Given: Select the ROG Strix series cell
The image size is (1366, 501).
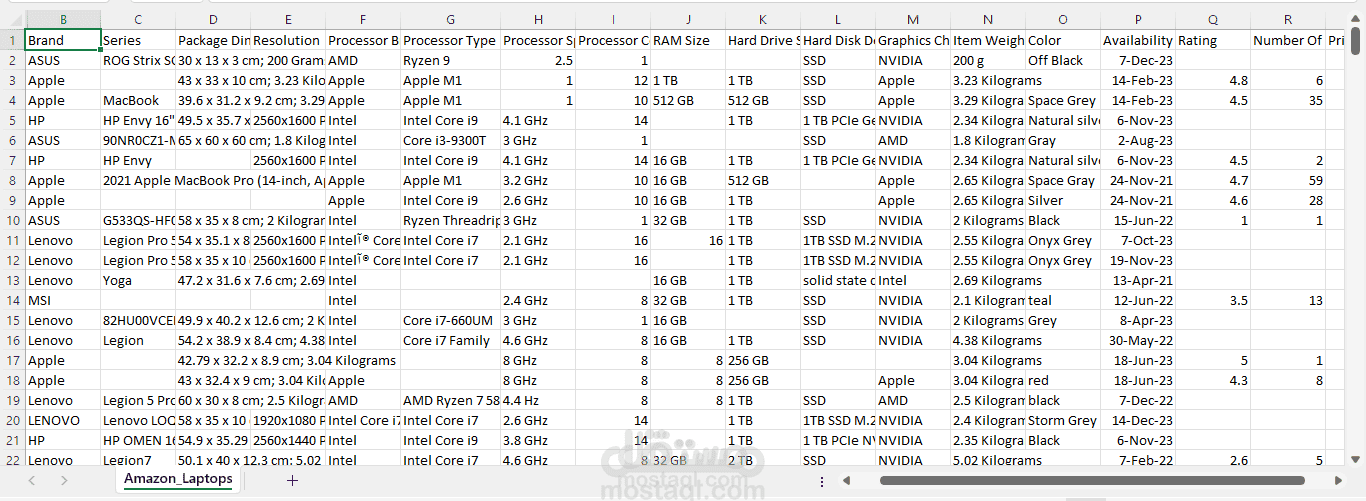Looking at the screenshot, I should (138, 61).
